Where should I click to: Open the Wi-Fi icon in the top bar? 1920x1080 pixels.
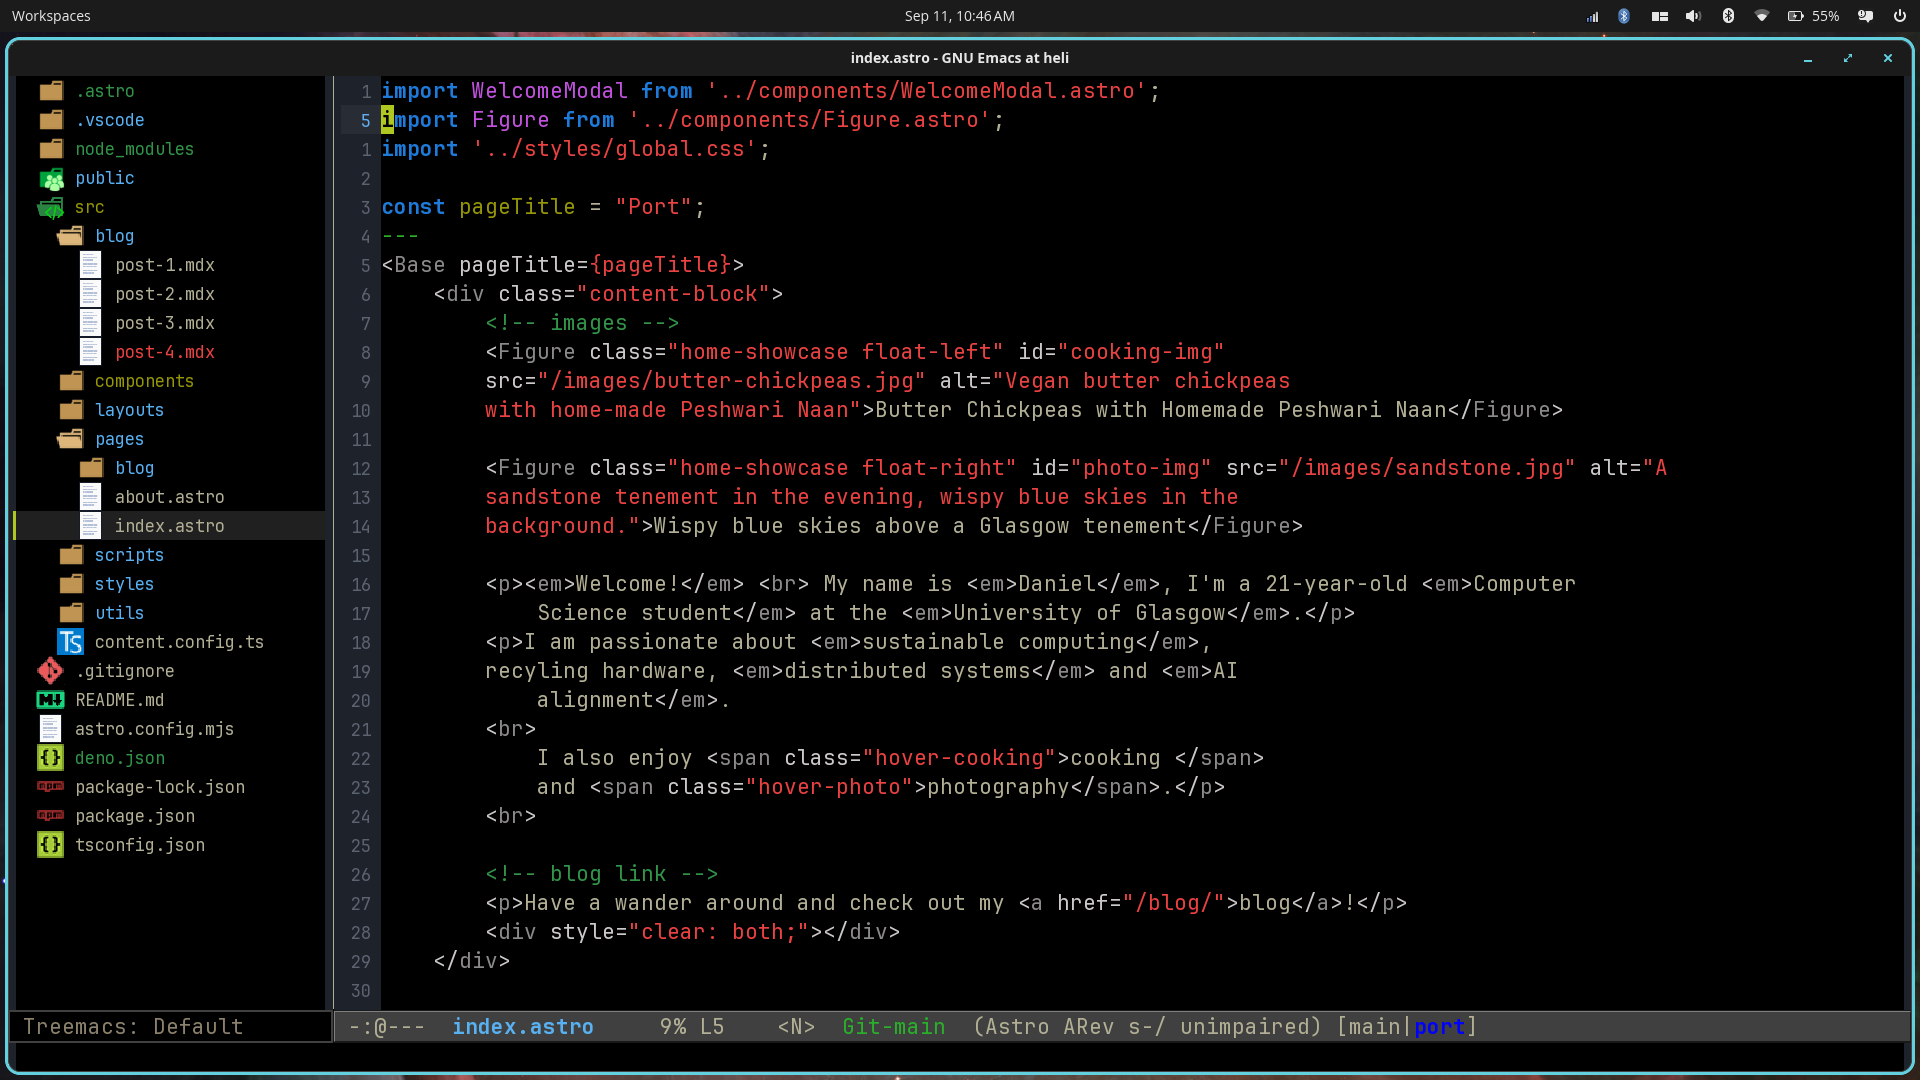(1762, 16)
